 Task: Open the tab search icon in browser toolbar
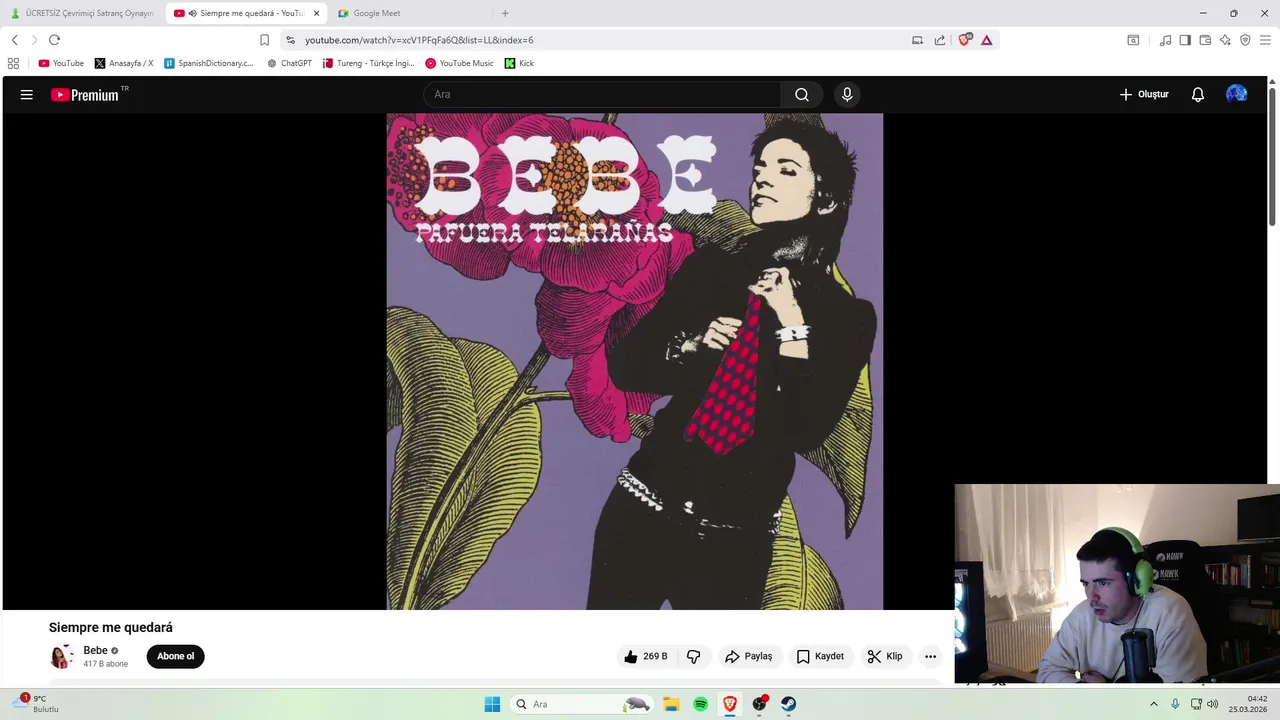click(1133, 40)
